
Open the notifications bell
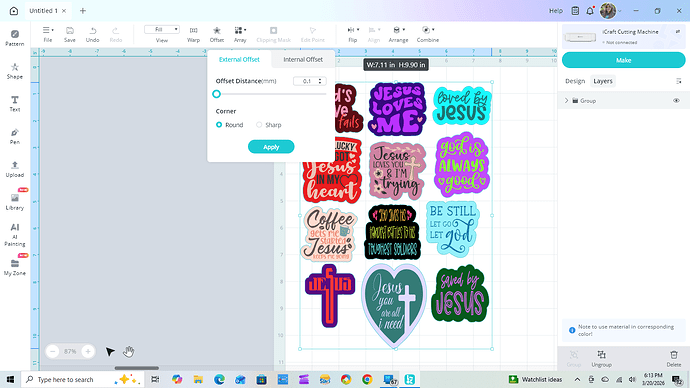coord(590,11)
